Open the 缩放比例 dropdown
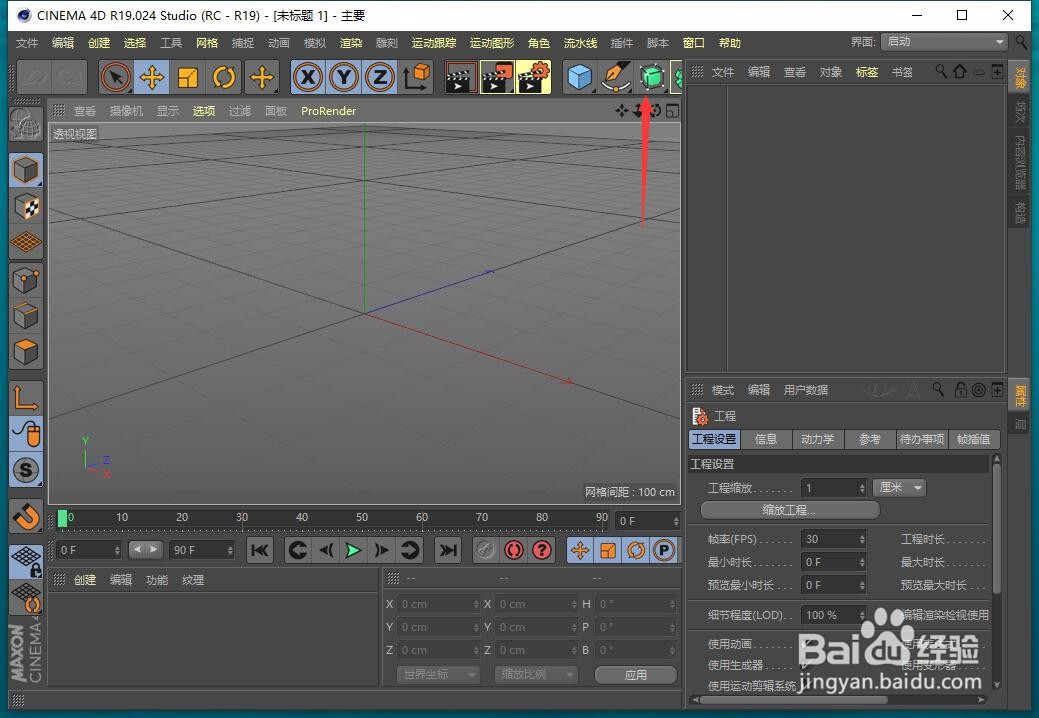The width and height of the screenshot is (1039, 718). [536, 674]
